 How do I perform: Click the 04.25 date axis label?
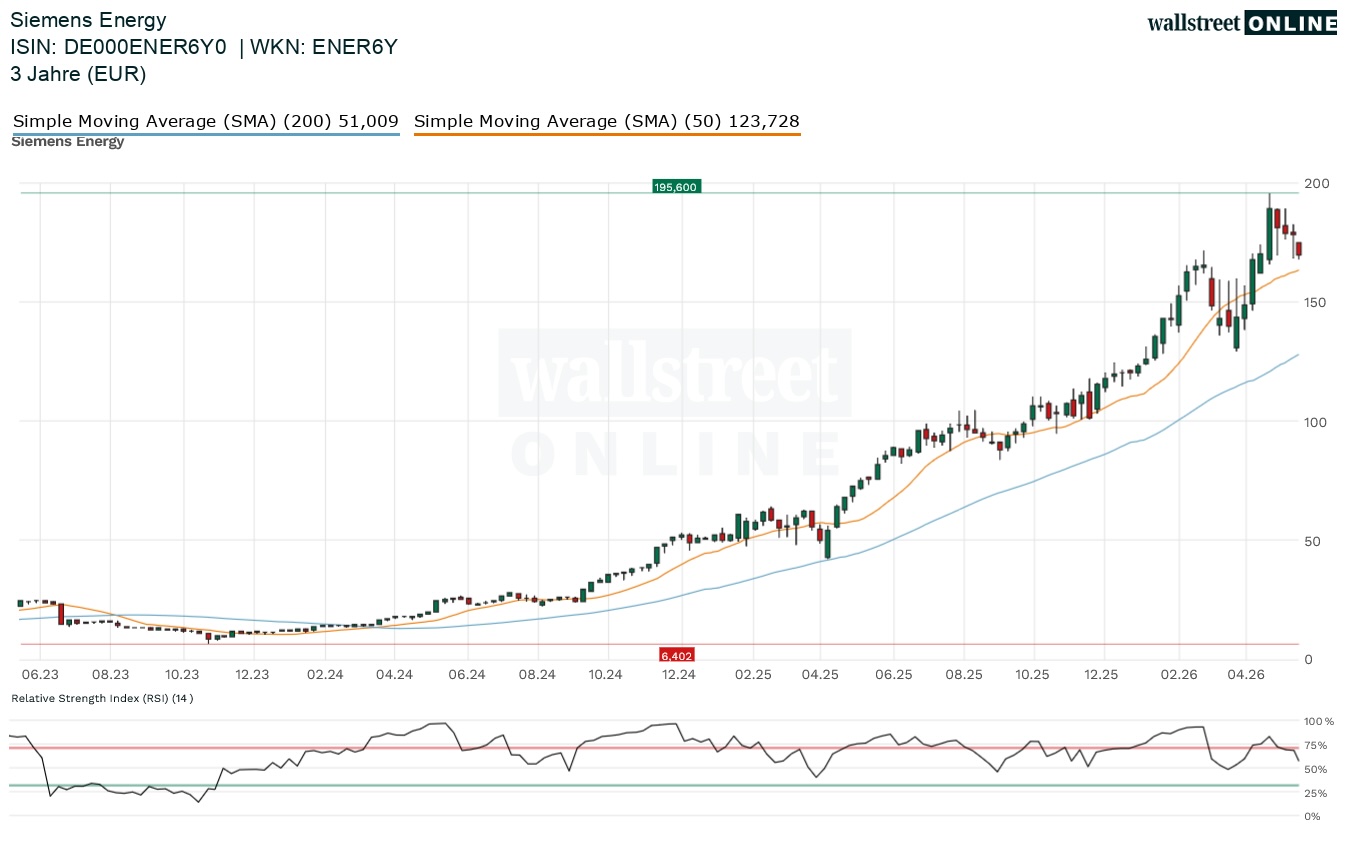click(x=820, y=675)
